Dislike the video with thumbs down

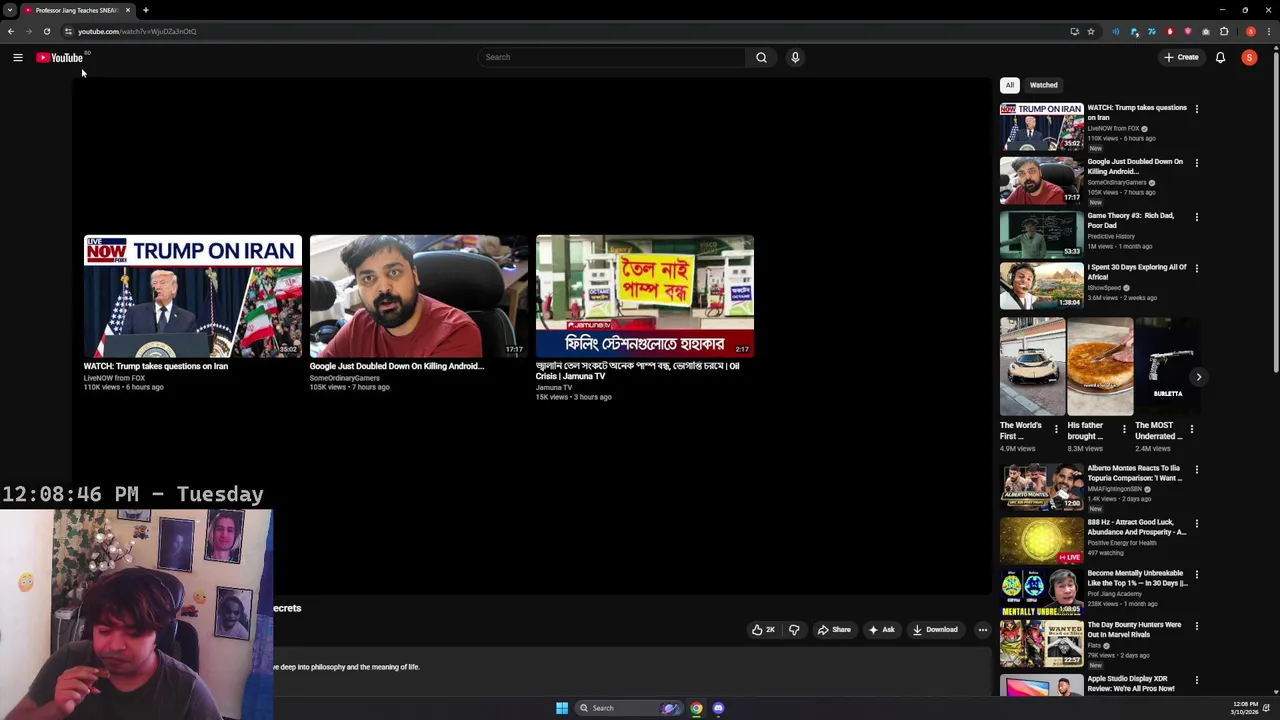click(794, 630)
